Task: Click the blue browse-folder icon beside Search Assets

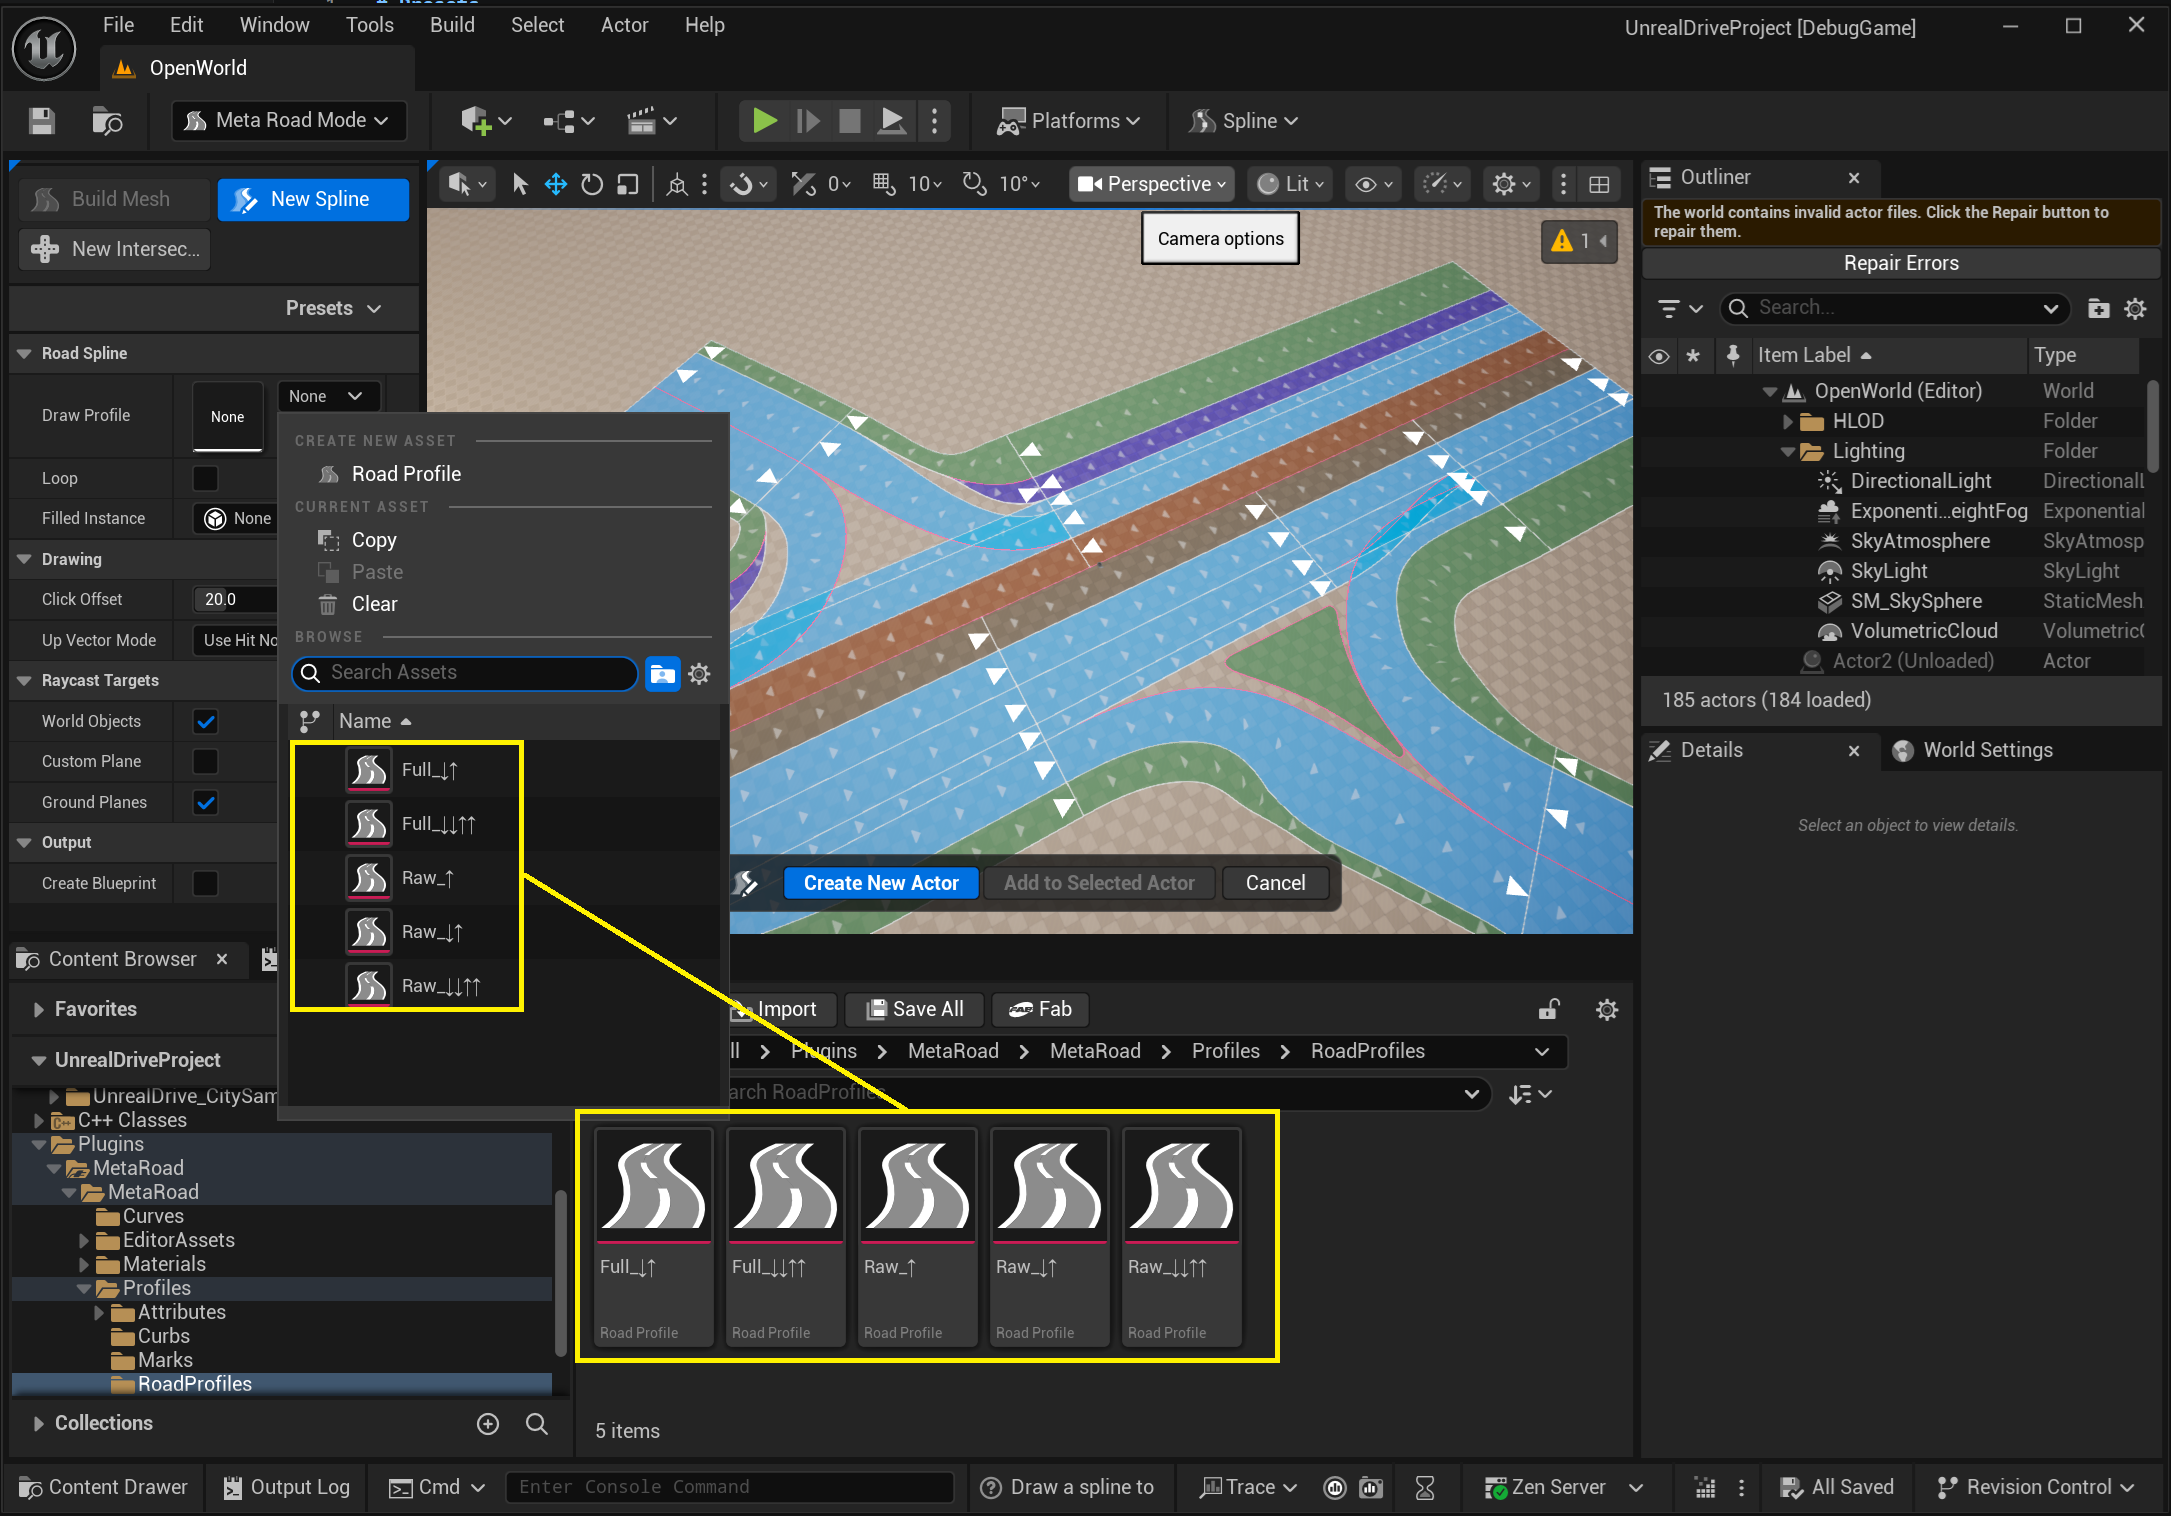Action: pyautogui.click(x=662, y=674)
